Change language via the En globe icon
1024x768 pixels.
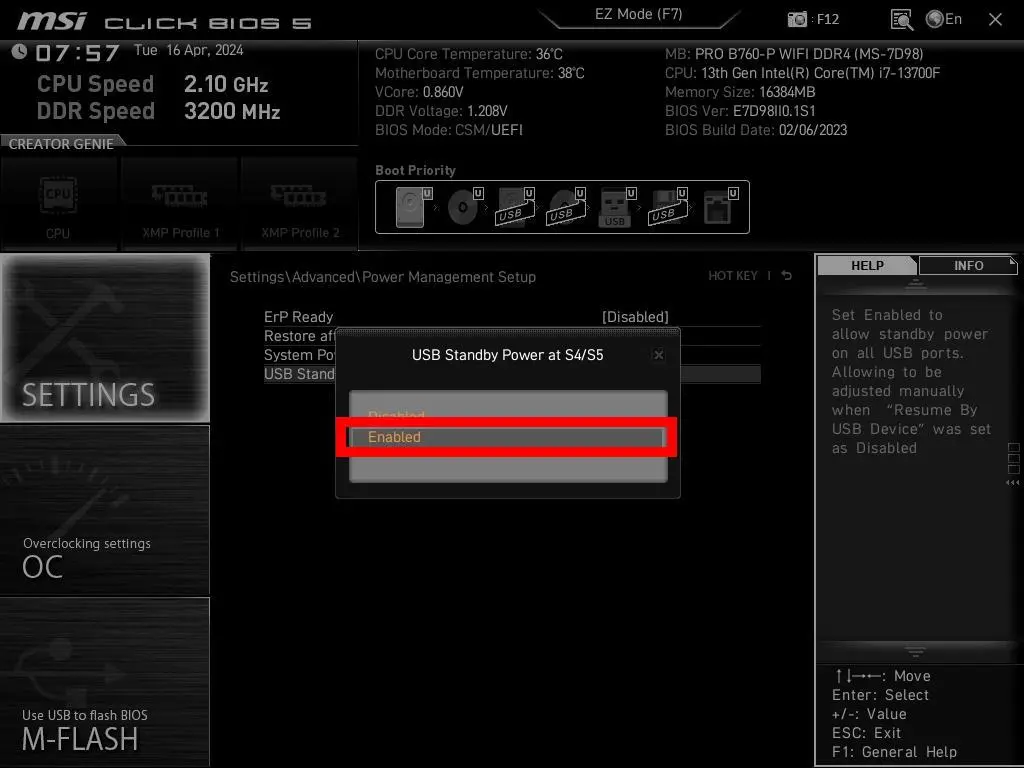(944, 19)
